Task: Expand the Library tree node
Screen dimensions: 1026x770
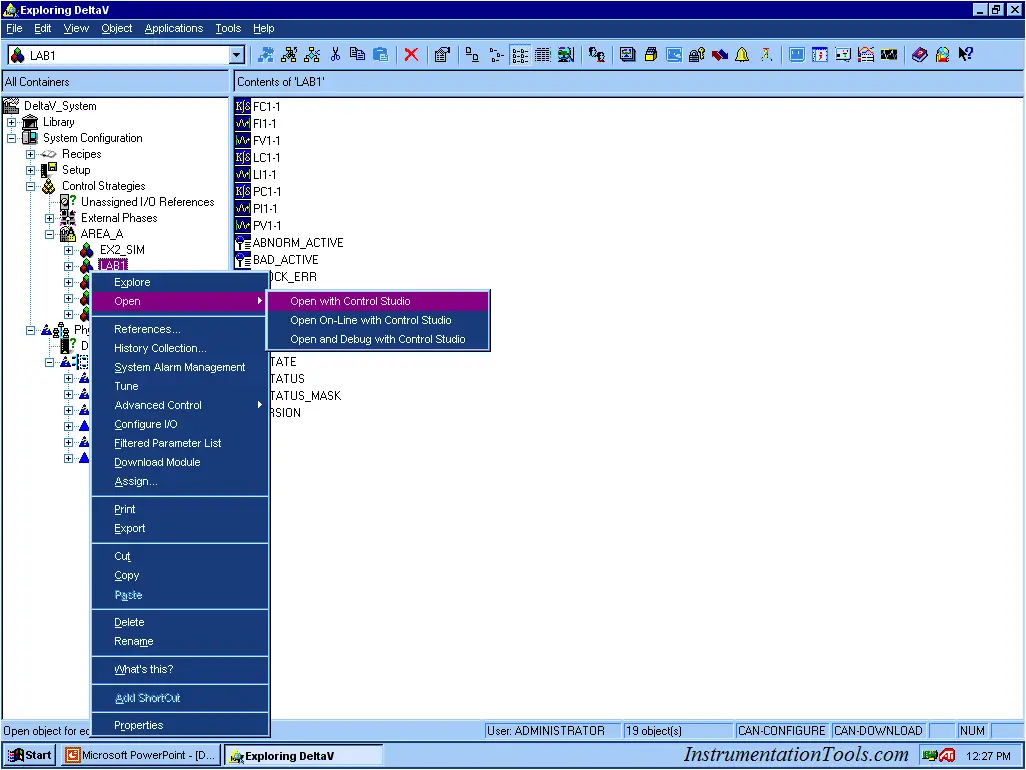Action: pos(12,122)
